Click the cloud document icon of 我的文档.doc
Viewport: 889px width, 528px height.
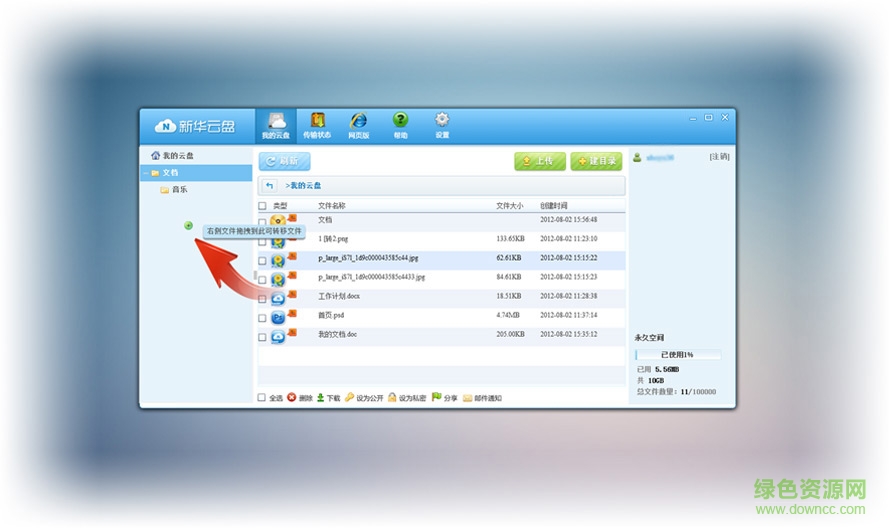click(x=278, y=337)
